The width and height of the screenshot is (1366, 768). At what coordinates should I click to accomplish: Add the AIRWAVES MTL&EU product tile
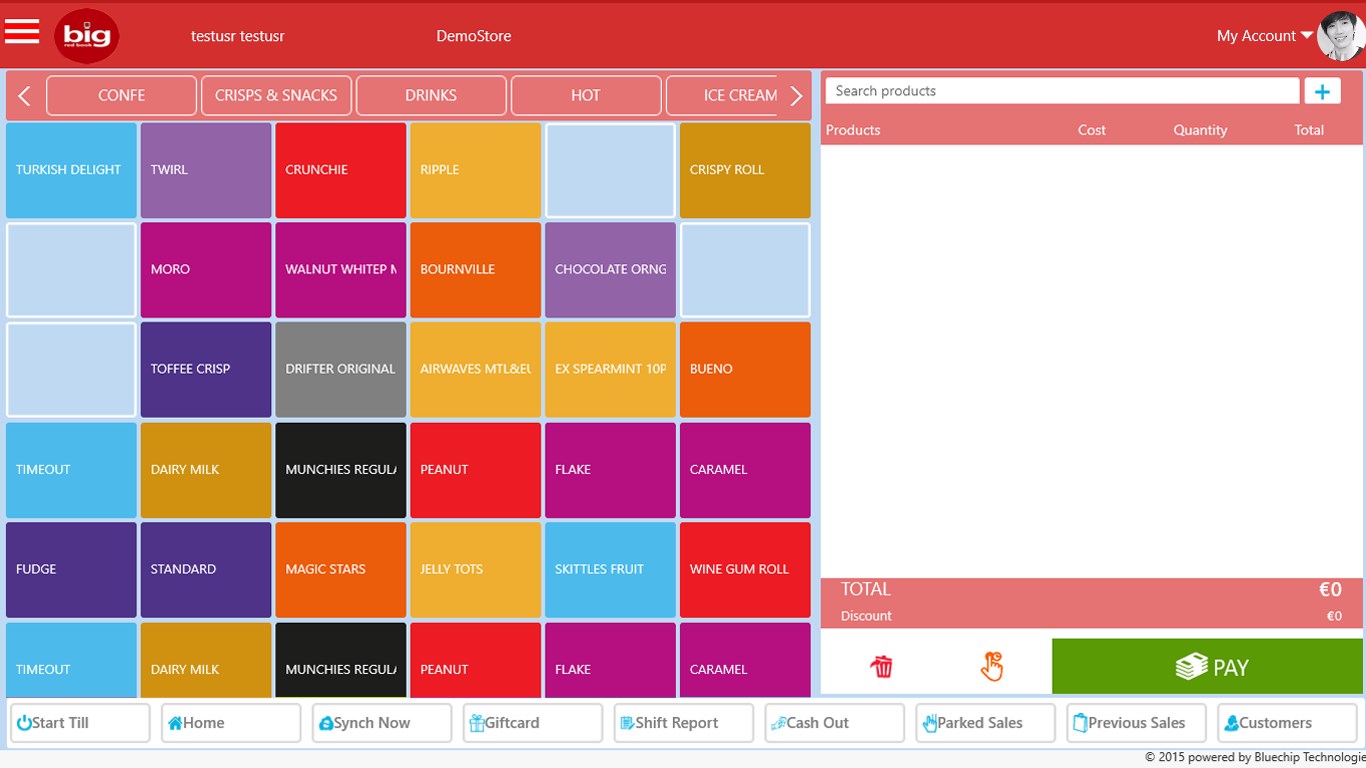pos(476,369)
